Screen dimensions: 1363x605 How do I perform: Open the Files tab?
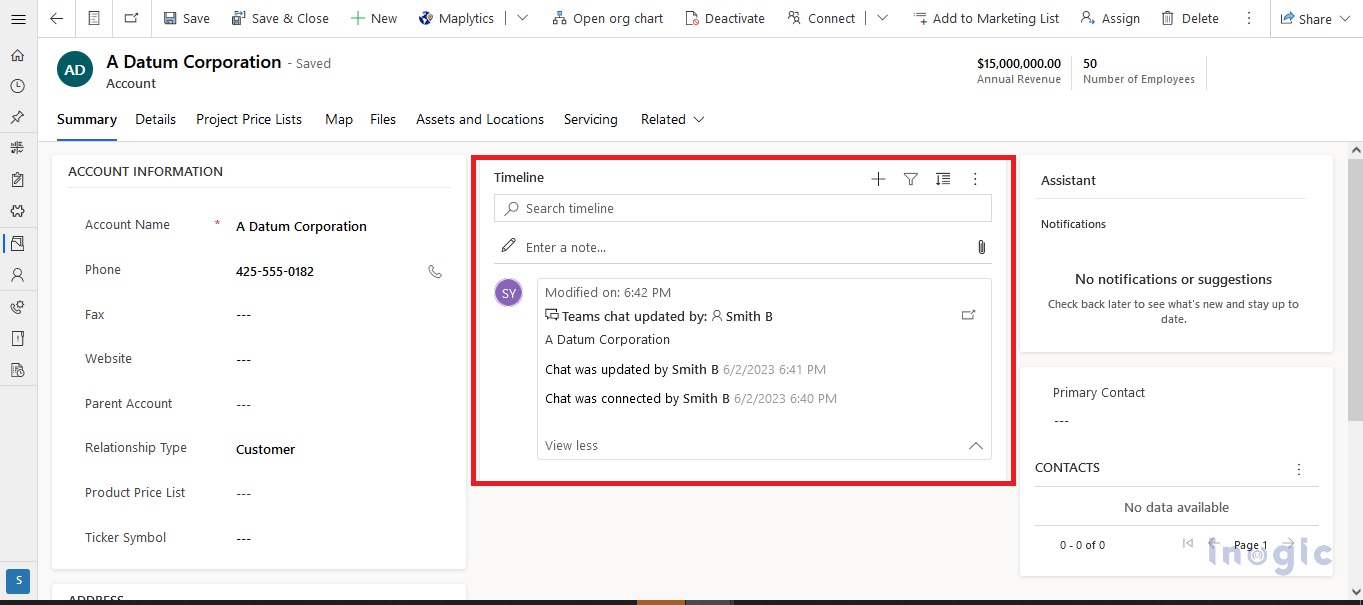(x=383, y=119)
